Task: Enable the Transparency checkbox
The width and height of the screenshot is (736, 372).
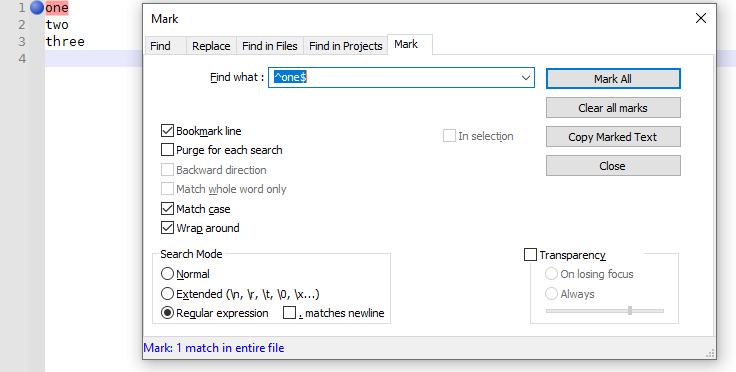Action: pyautogui.click(x=530, y=255)
